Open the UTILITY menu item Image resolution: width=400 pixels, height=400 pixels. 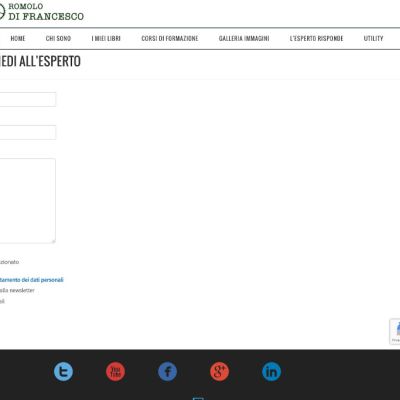(x=373, y=38)
